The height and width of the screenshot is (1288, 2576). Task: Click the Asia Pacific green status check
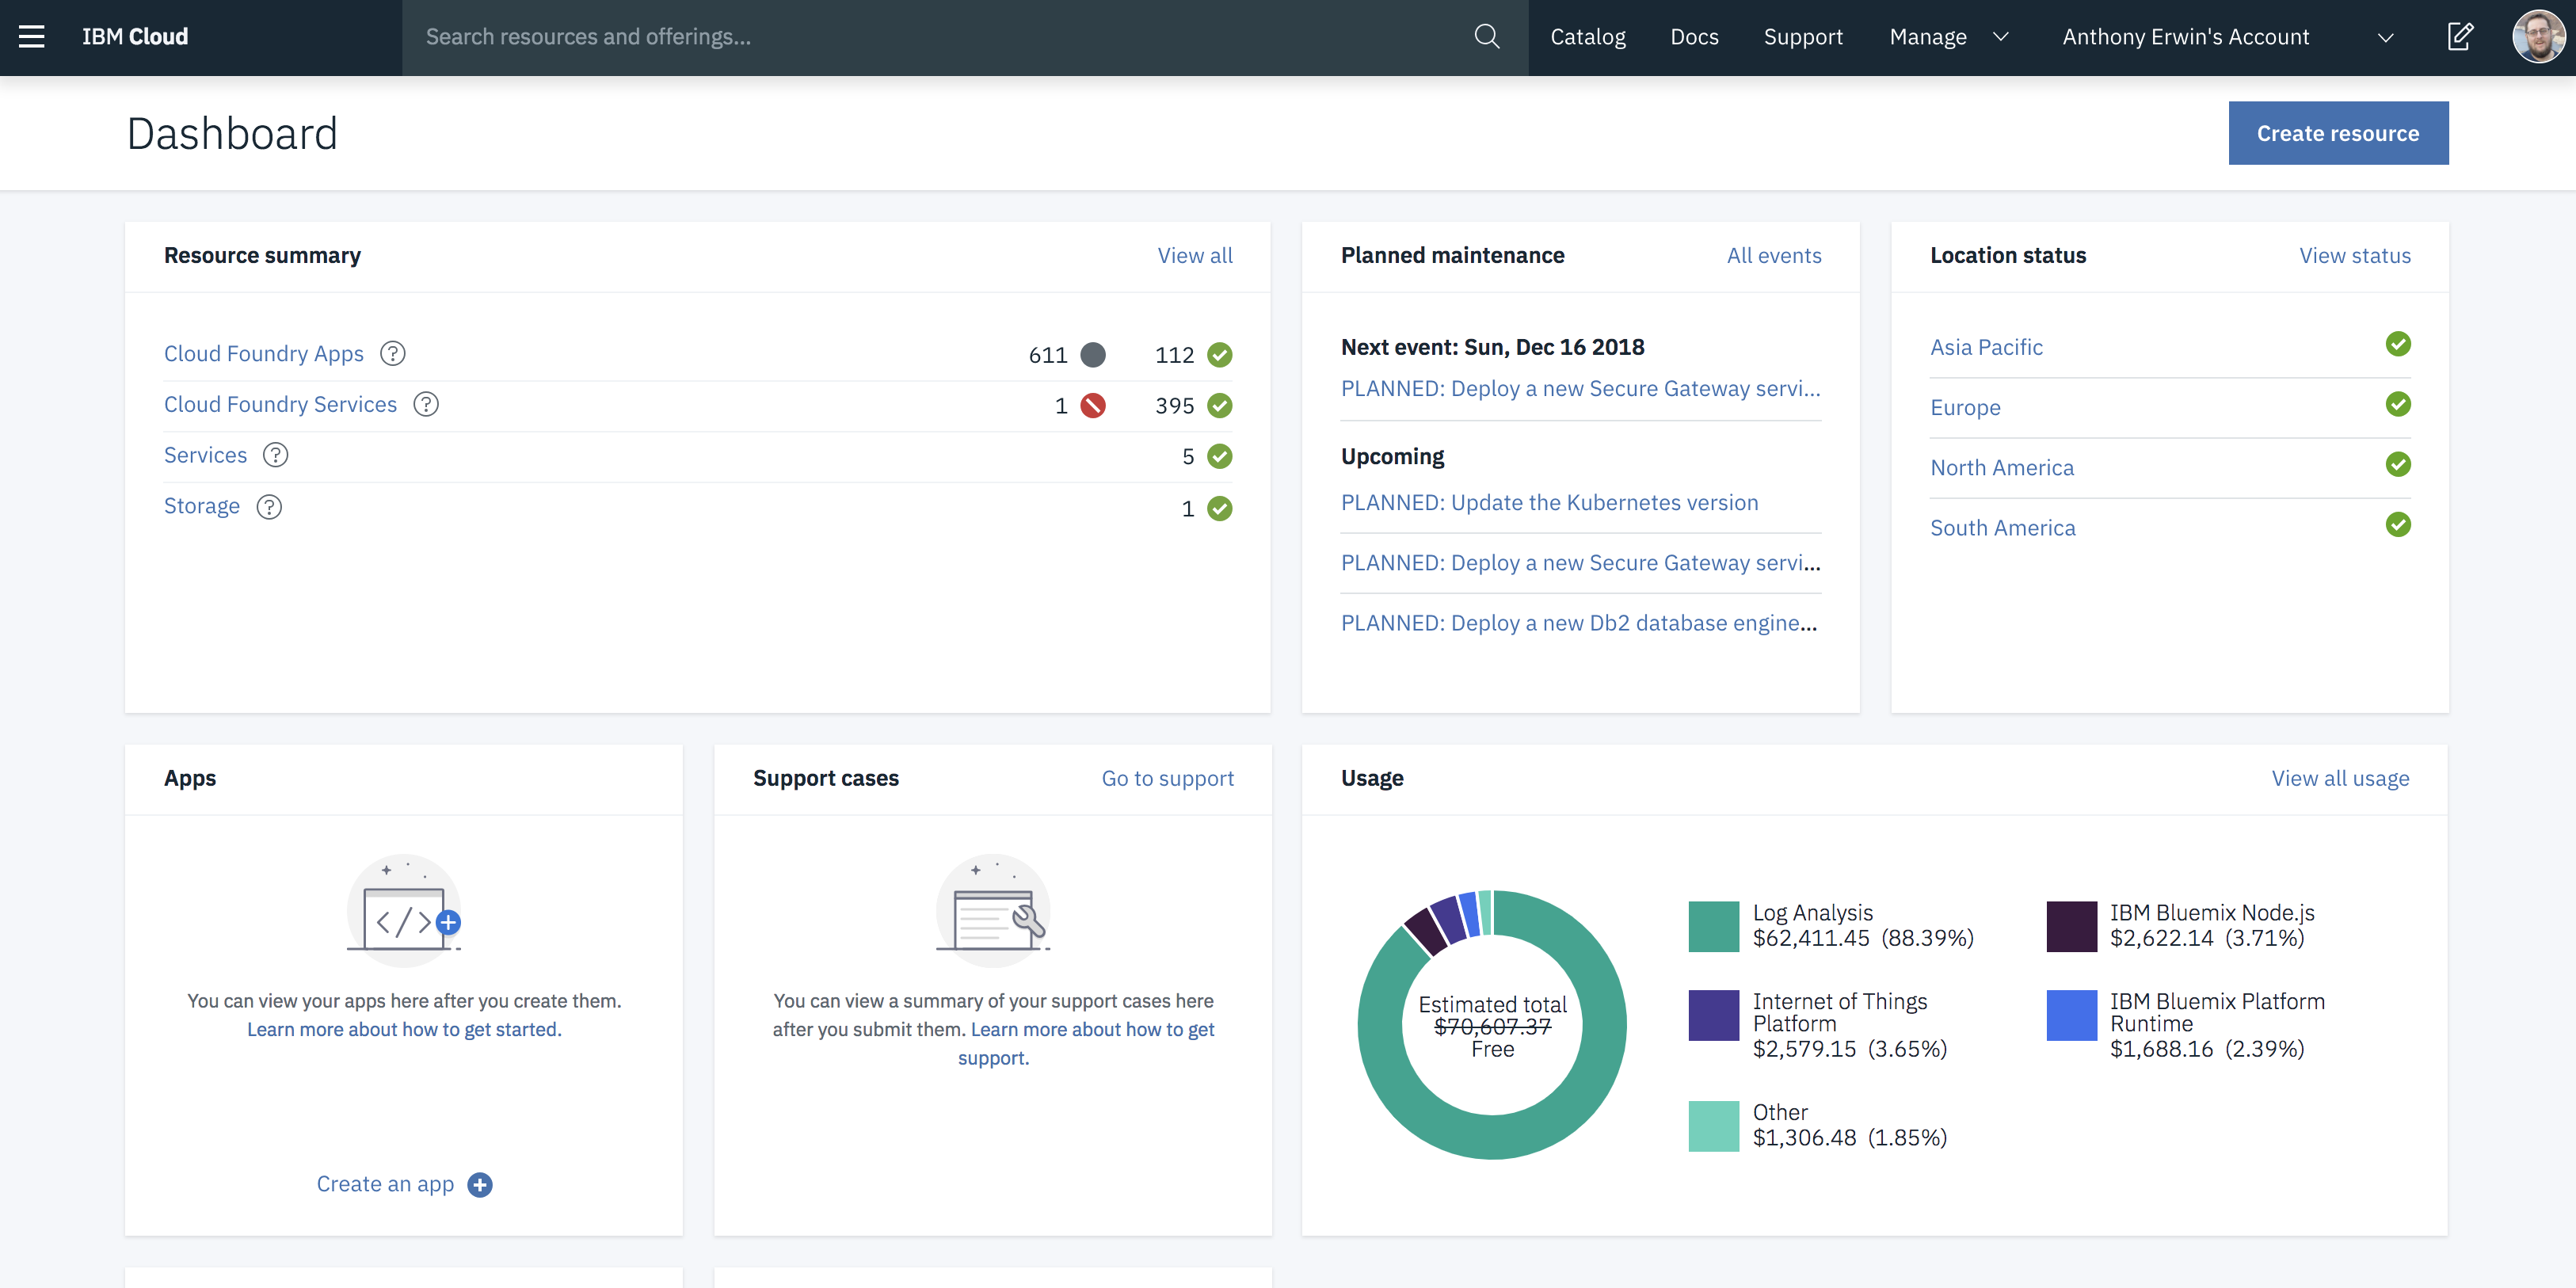tap(2398, 344)
